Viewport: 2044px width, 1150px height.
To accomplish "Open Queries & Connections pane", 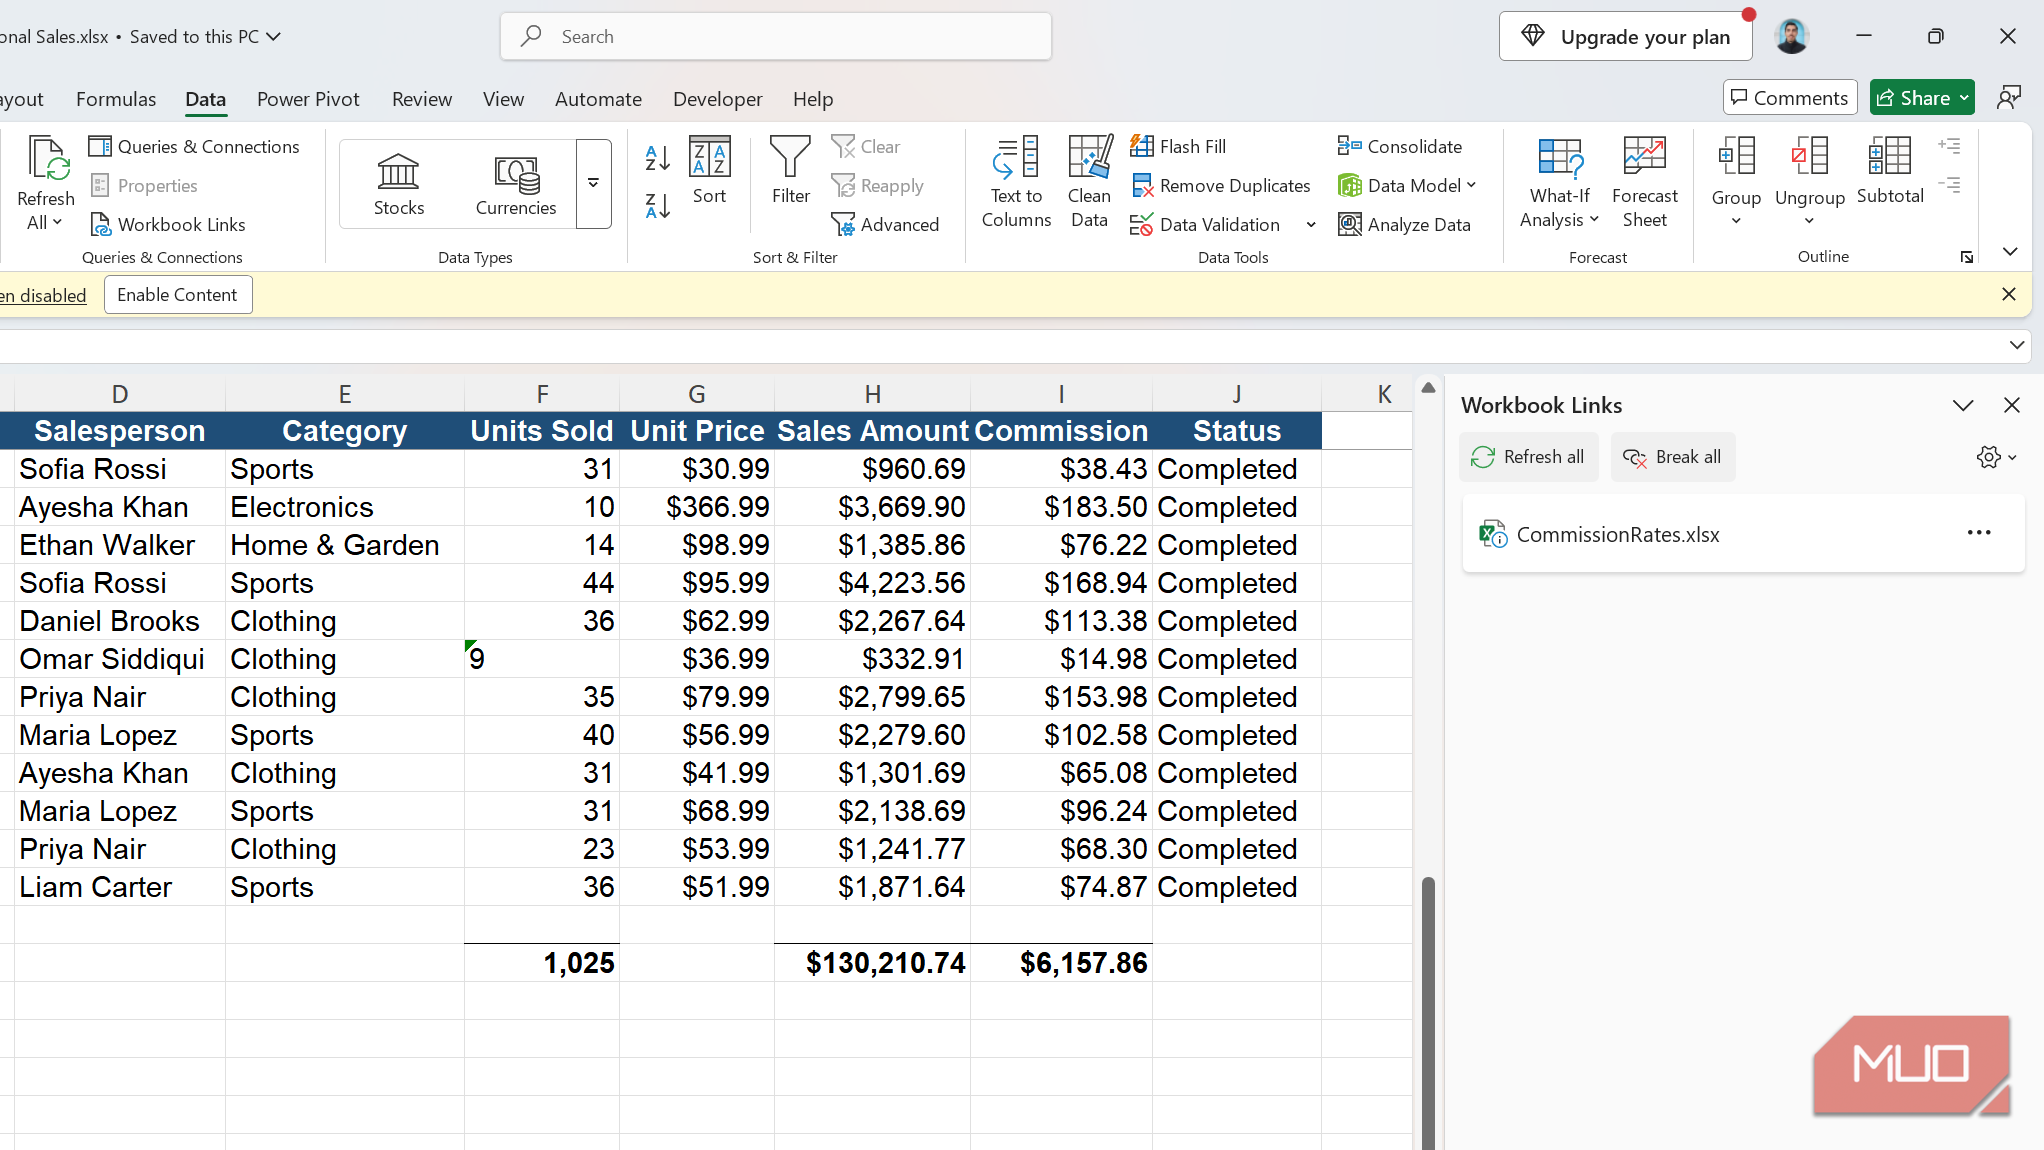I will click(x=194, y=146).
